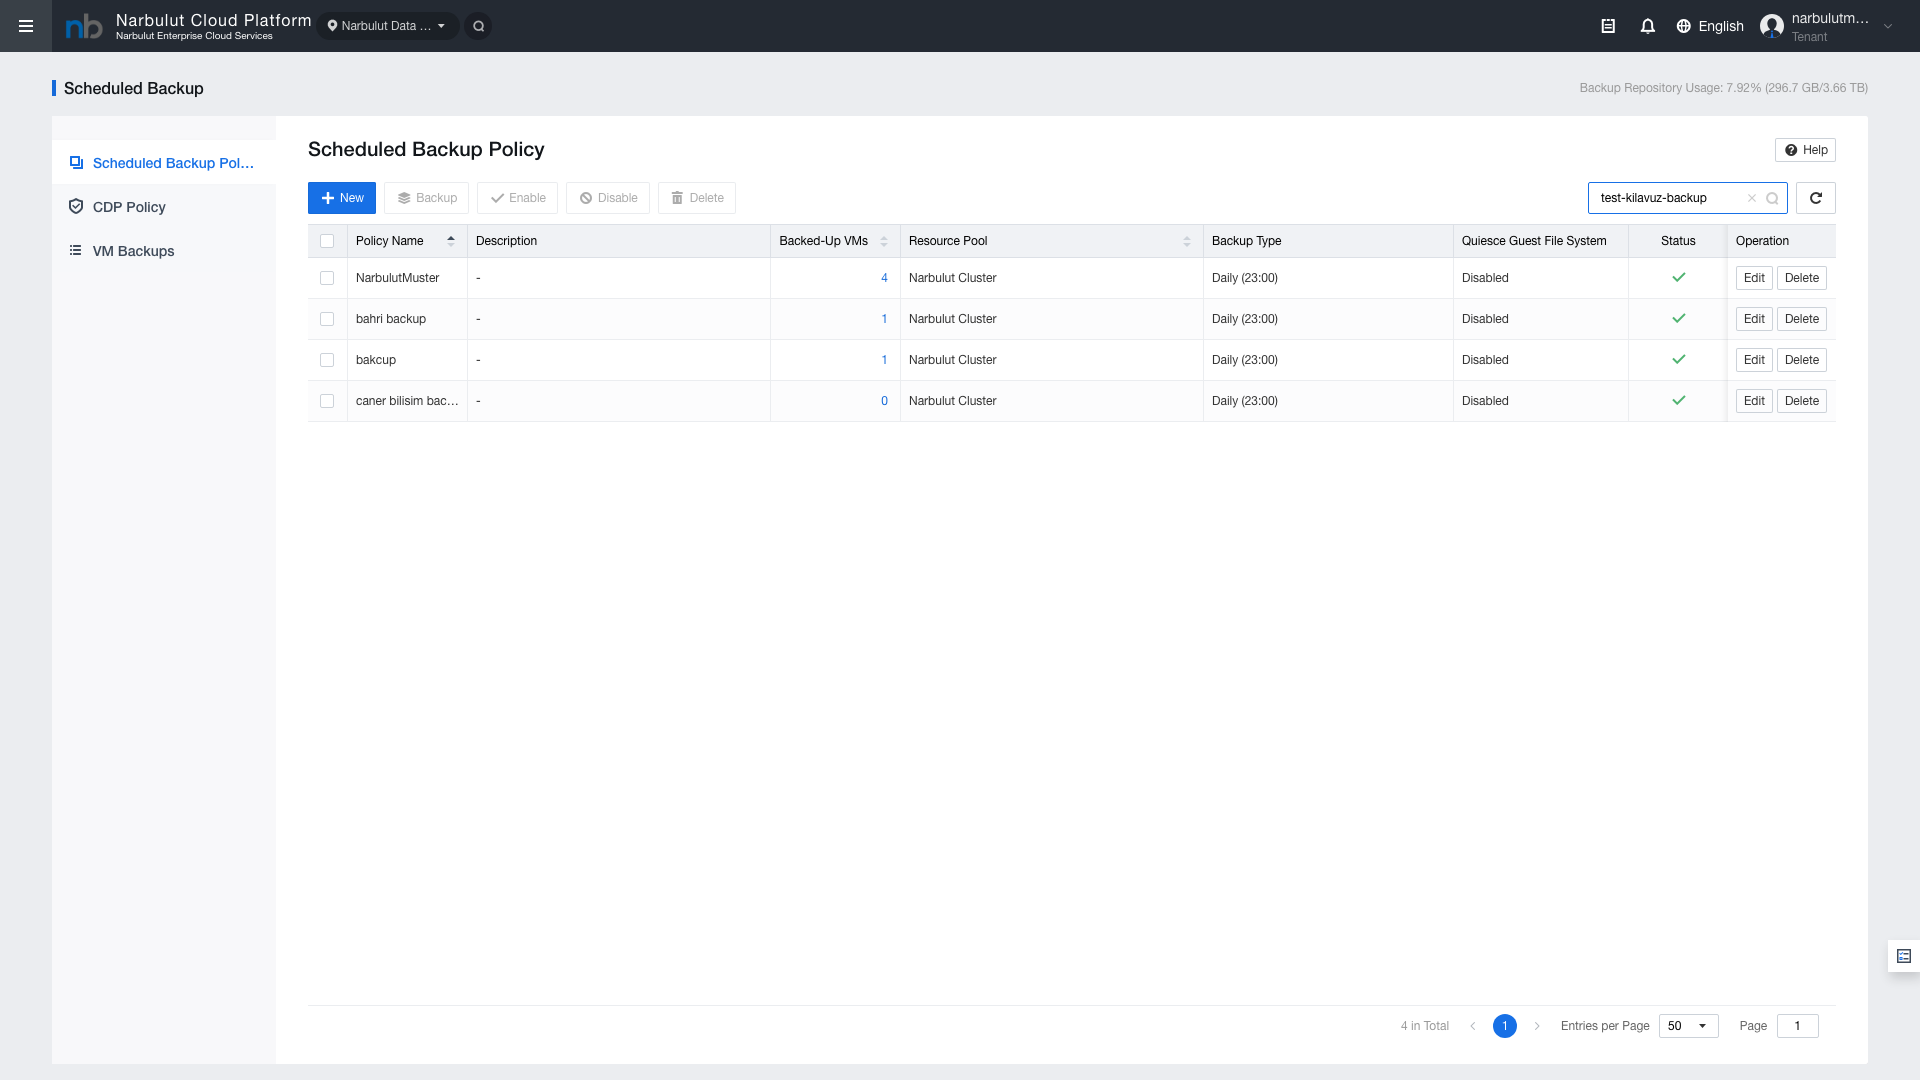Create a New backup policy
The image size is (1920, 1080).
pos(342,198)
